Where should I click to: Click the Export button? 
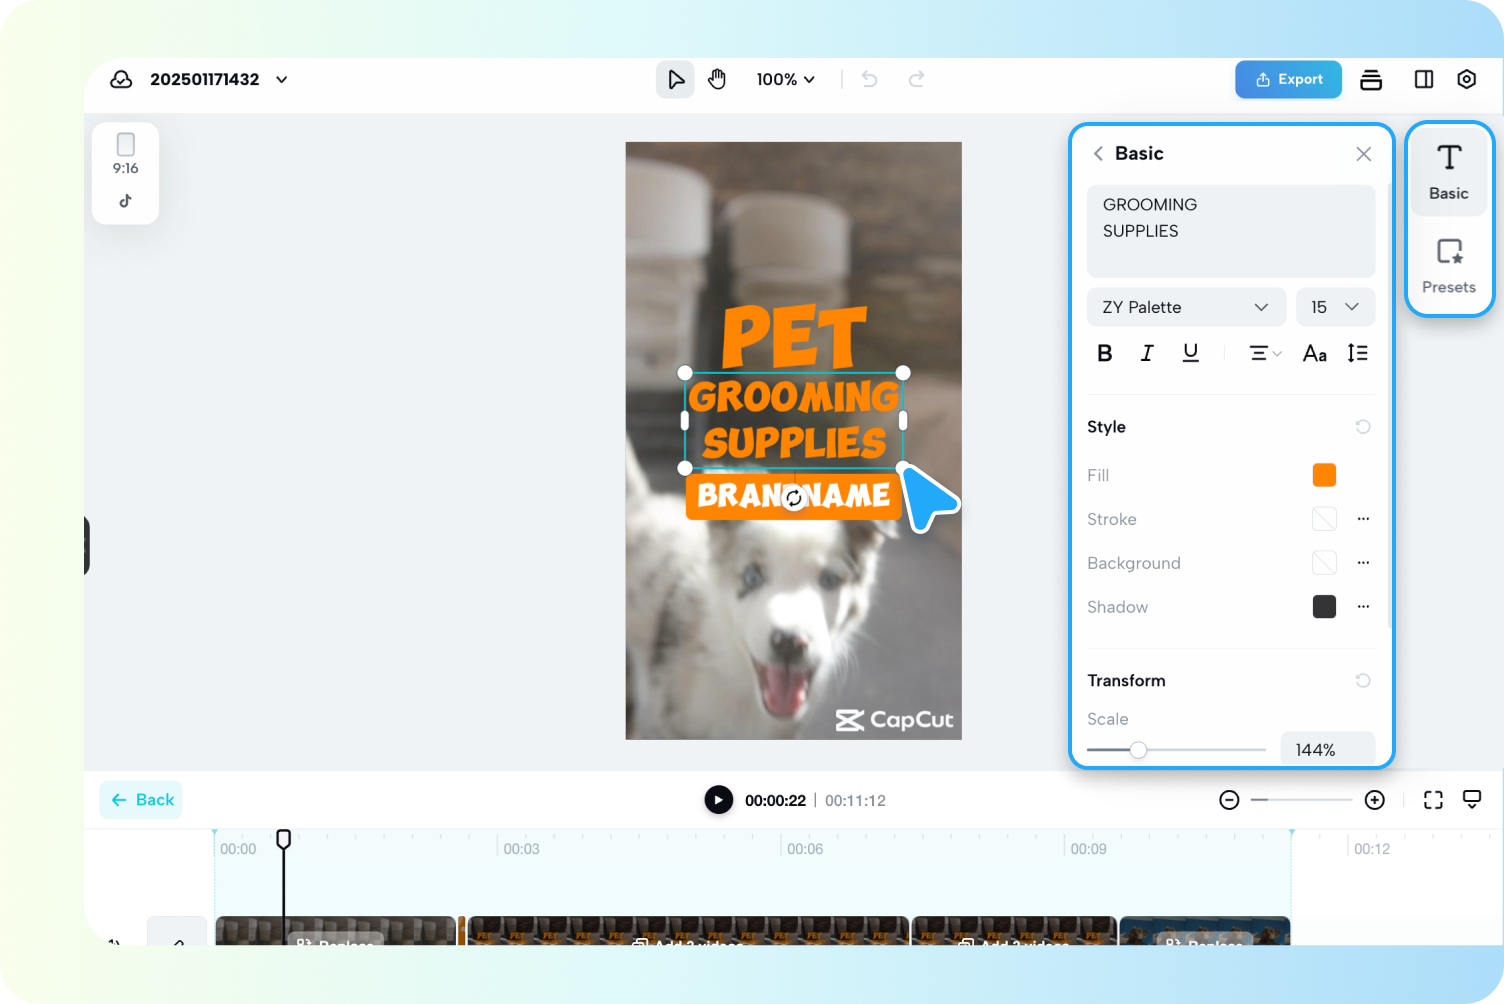1288,79
